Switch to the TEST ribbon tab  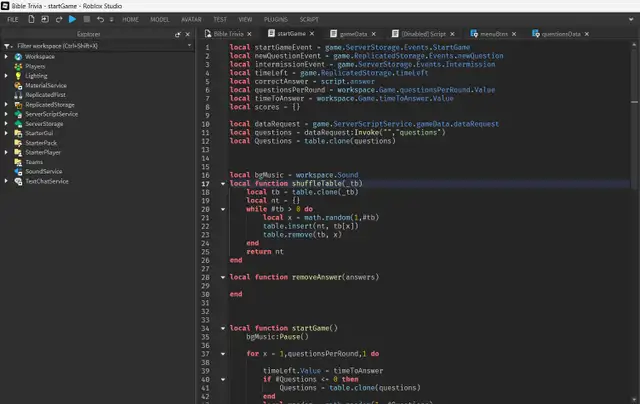220,20
